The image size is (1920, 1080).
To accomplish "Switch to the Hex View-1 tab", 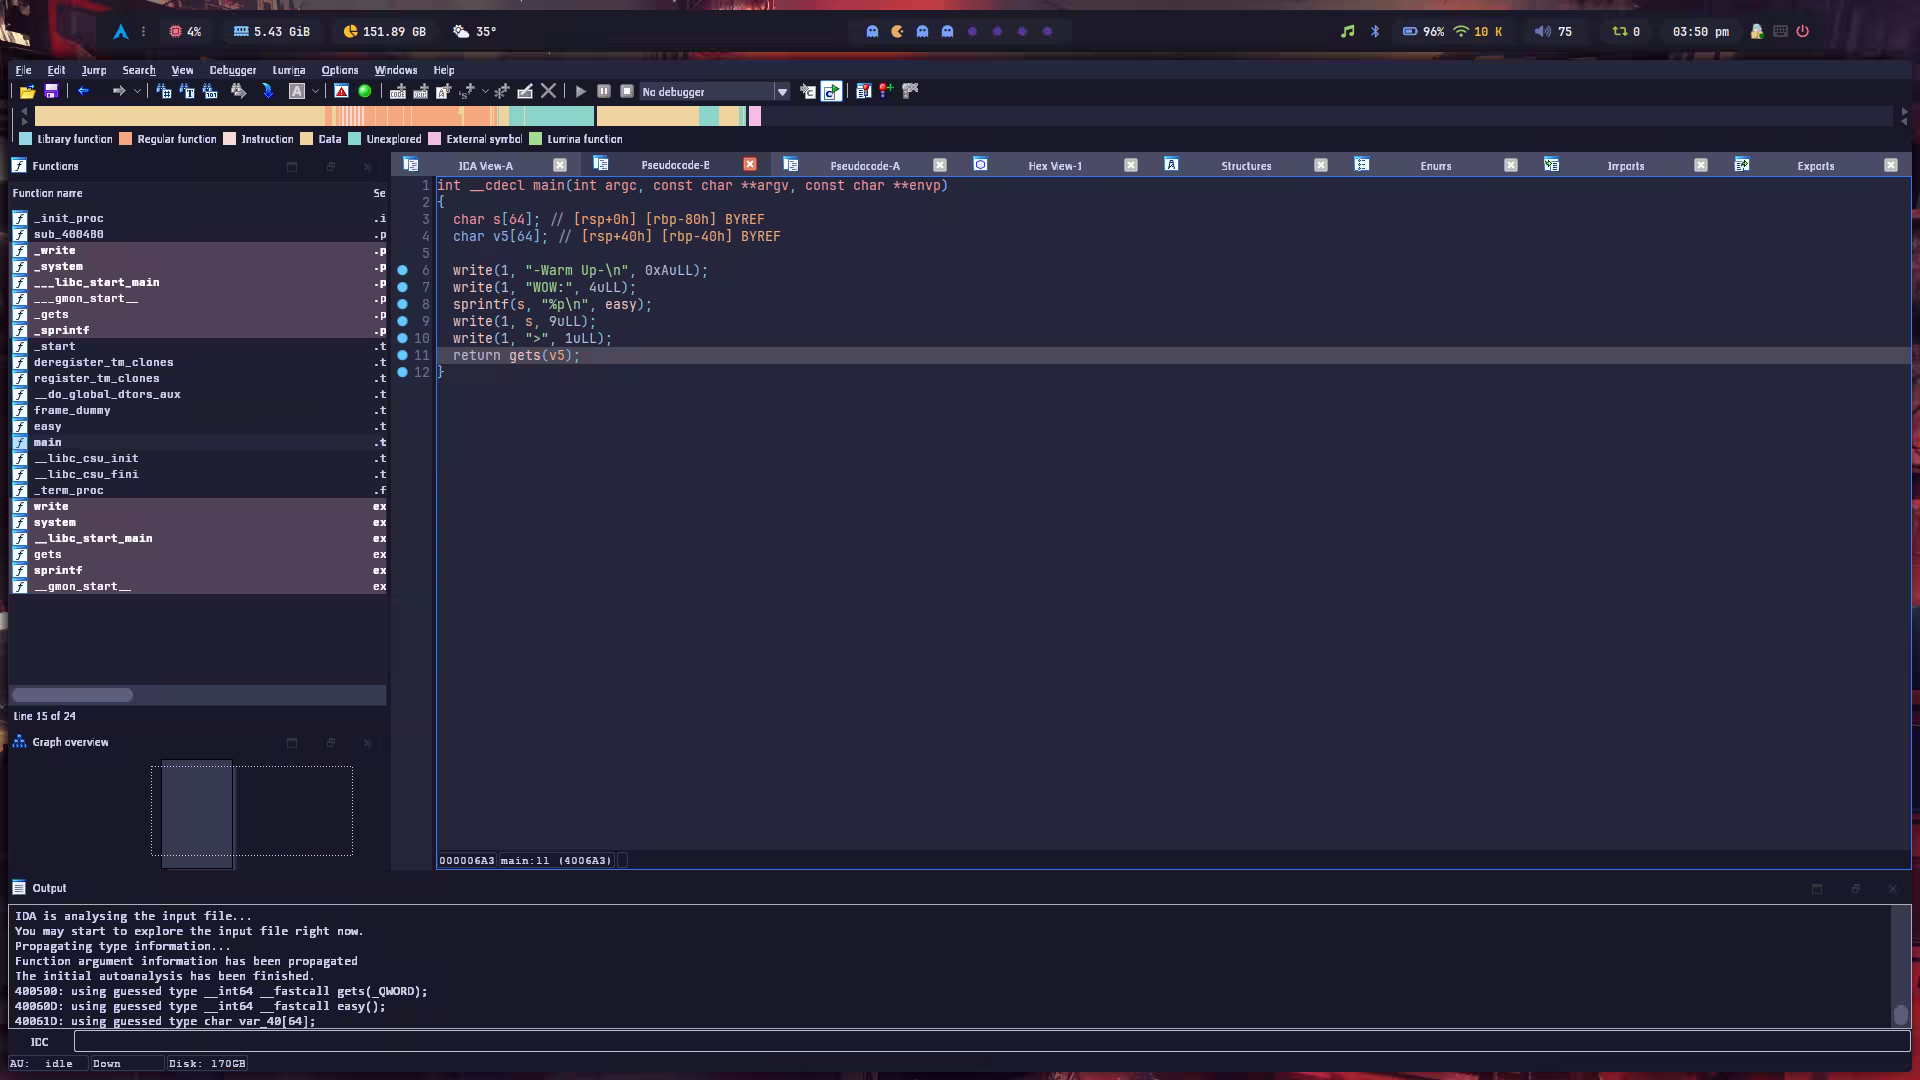I will click(1054, 166).
